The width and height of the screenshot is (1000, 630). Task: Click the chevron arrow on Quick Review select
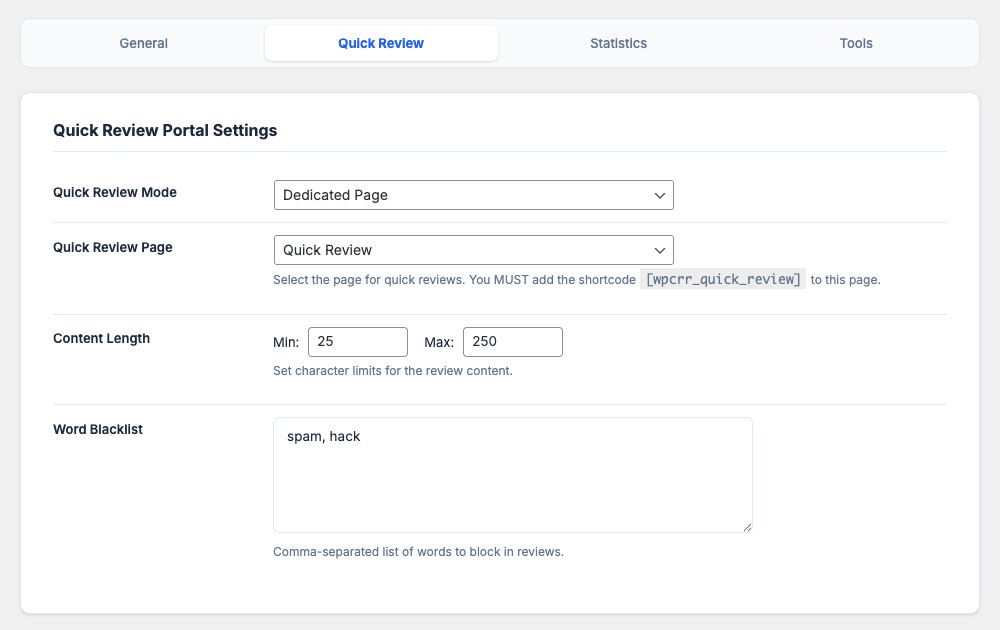tap(660, 250)
